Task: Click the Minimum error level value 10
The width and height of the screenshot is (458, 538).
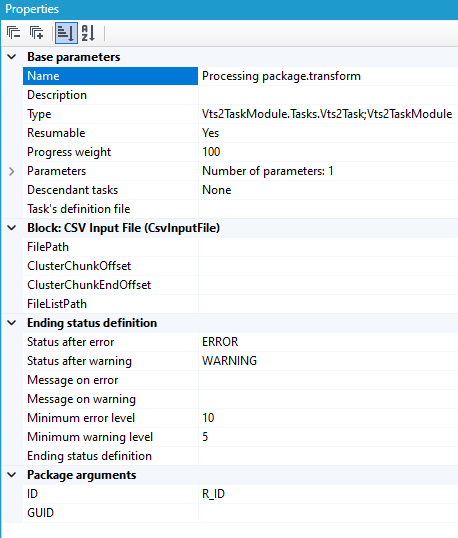Action: click(x=208, y=418)
